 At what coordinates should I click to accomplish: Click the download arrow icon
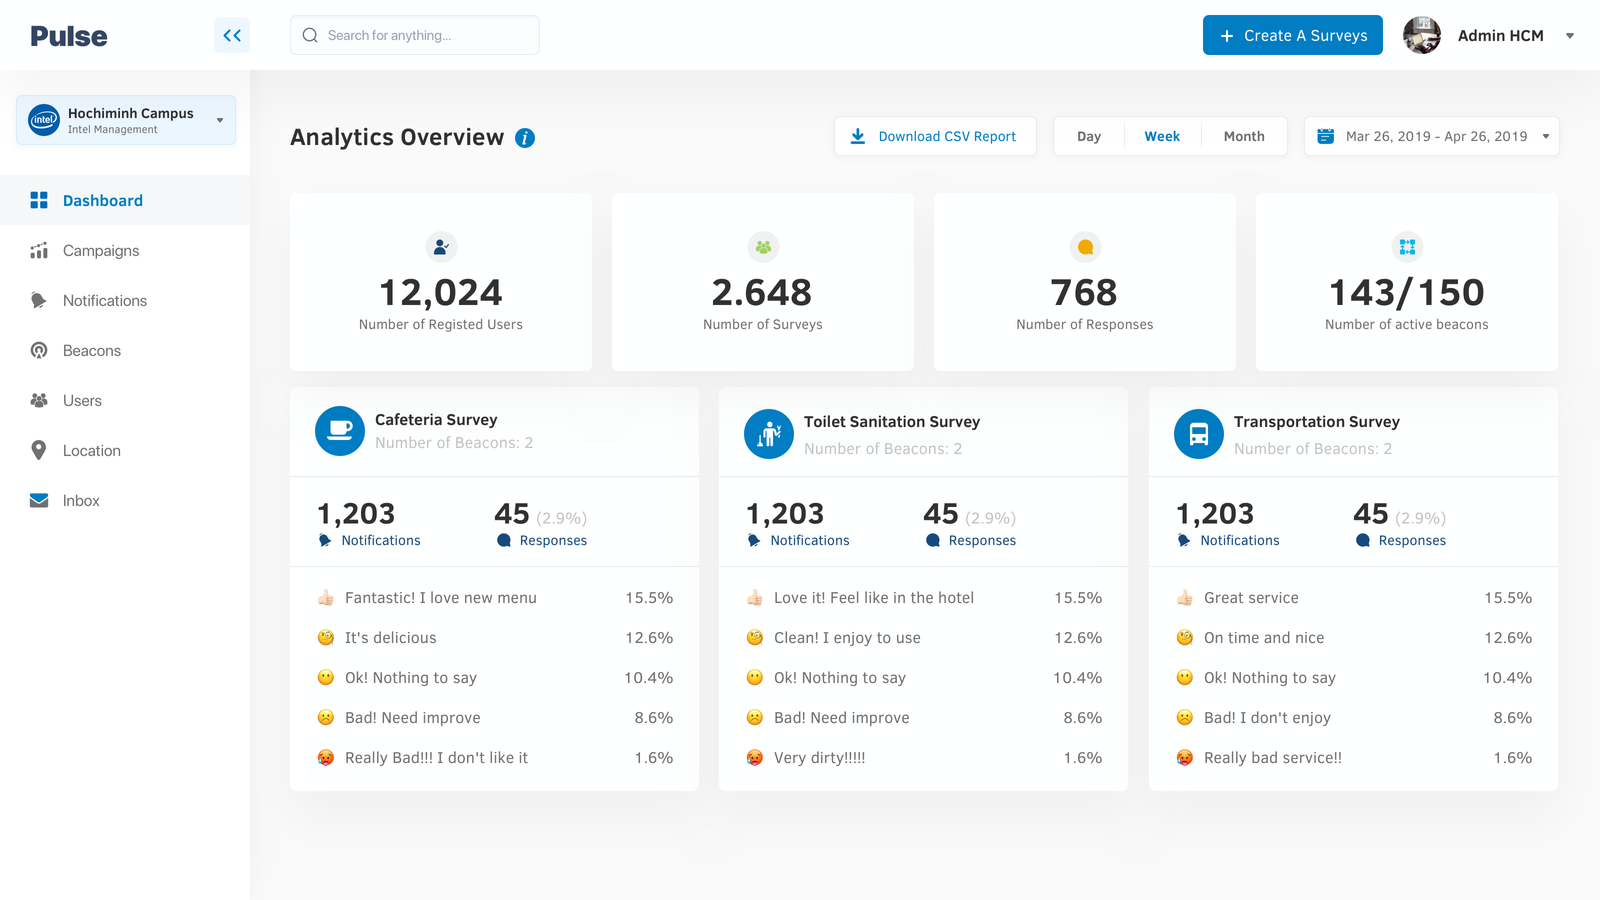[x=858, y=136]
